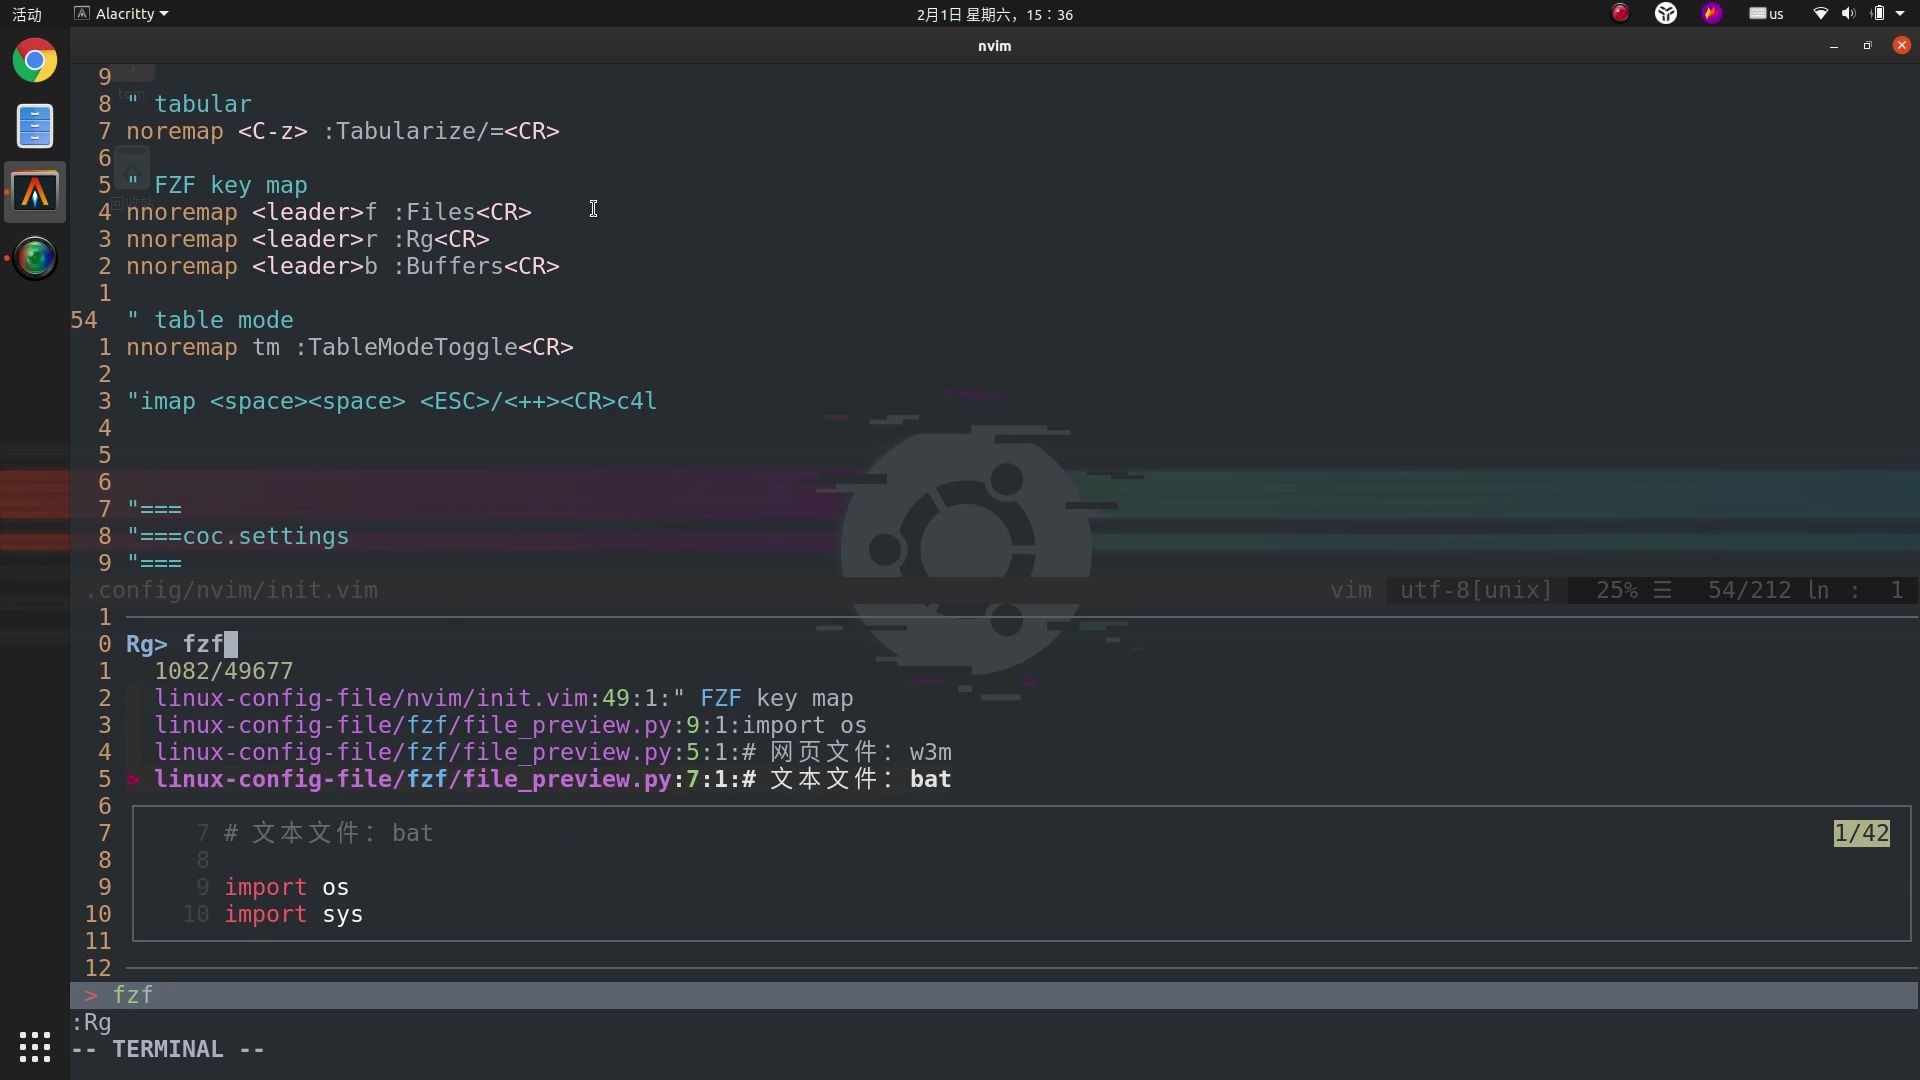This screenshot has width=1920, height=1080.
Task: Expand the Alacritty app menu
Action: click(x=122, y=14)
